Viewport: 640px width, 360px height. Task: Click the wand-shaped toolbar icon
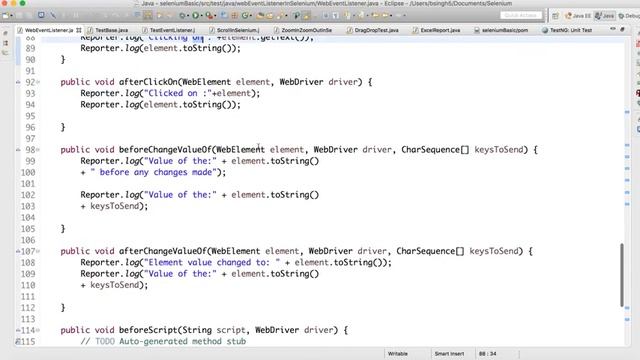[53, 16]
